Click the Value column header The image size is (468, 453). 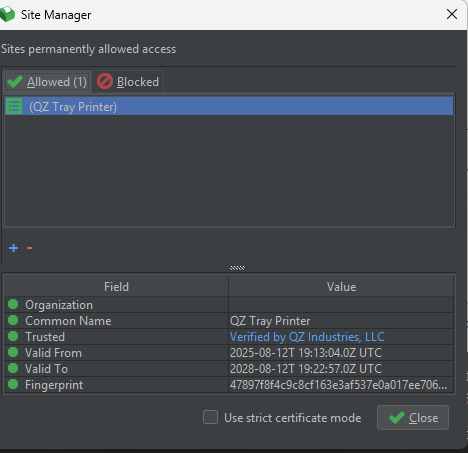(341, 287)
